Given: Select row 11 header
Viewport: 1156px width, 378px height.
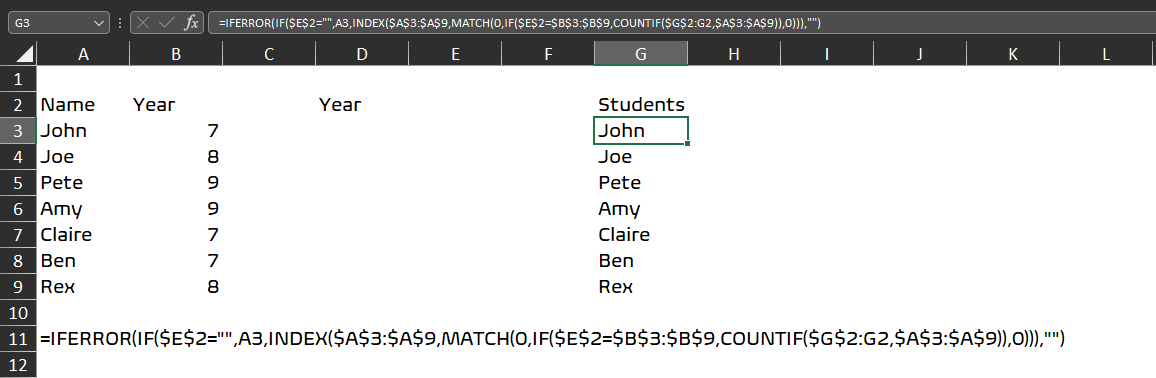Looking at the screenshot, I should [18, 338].
